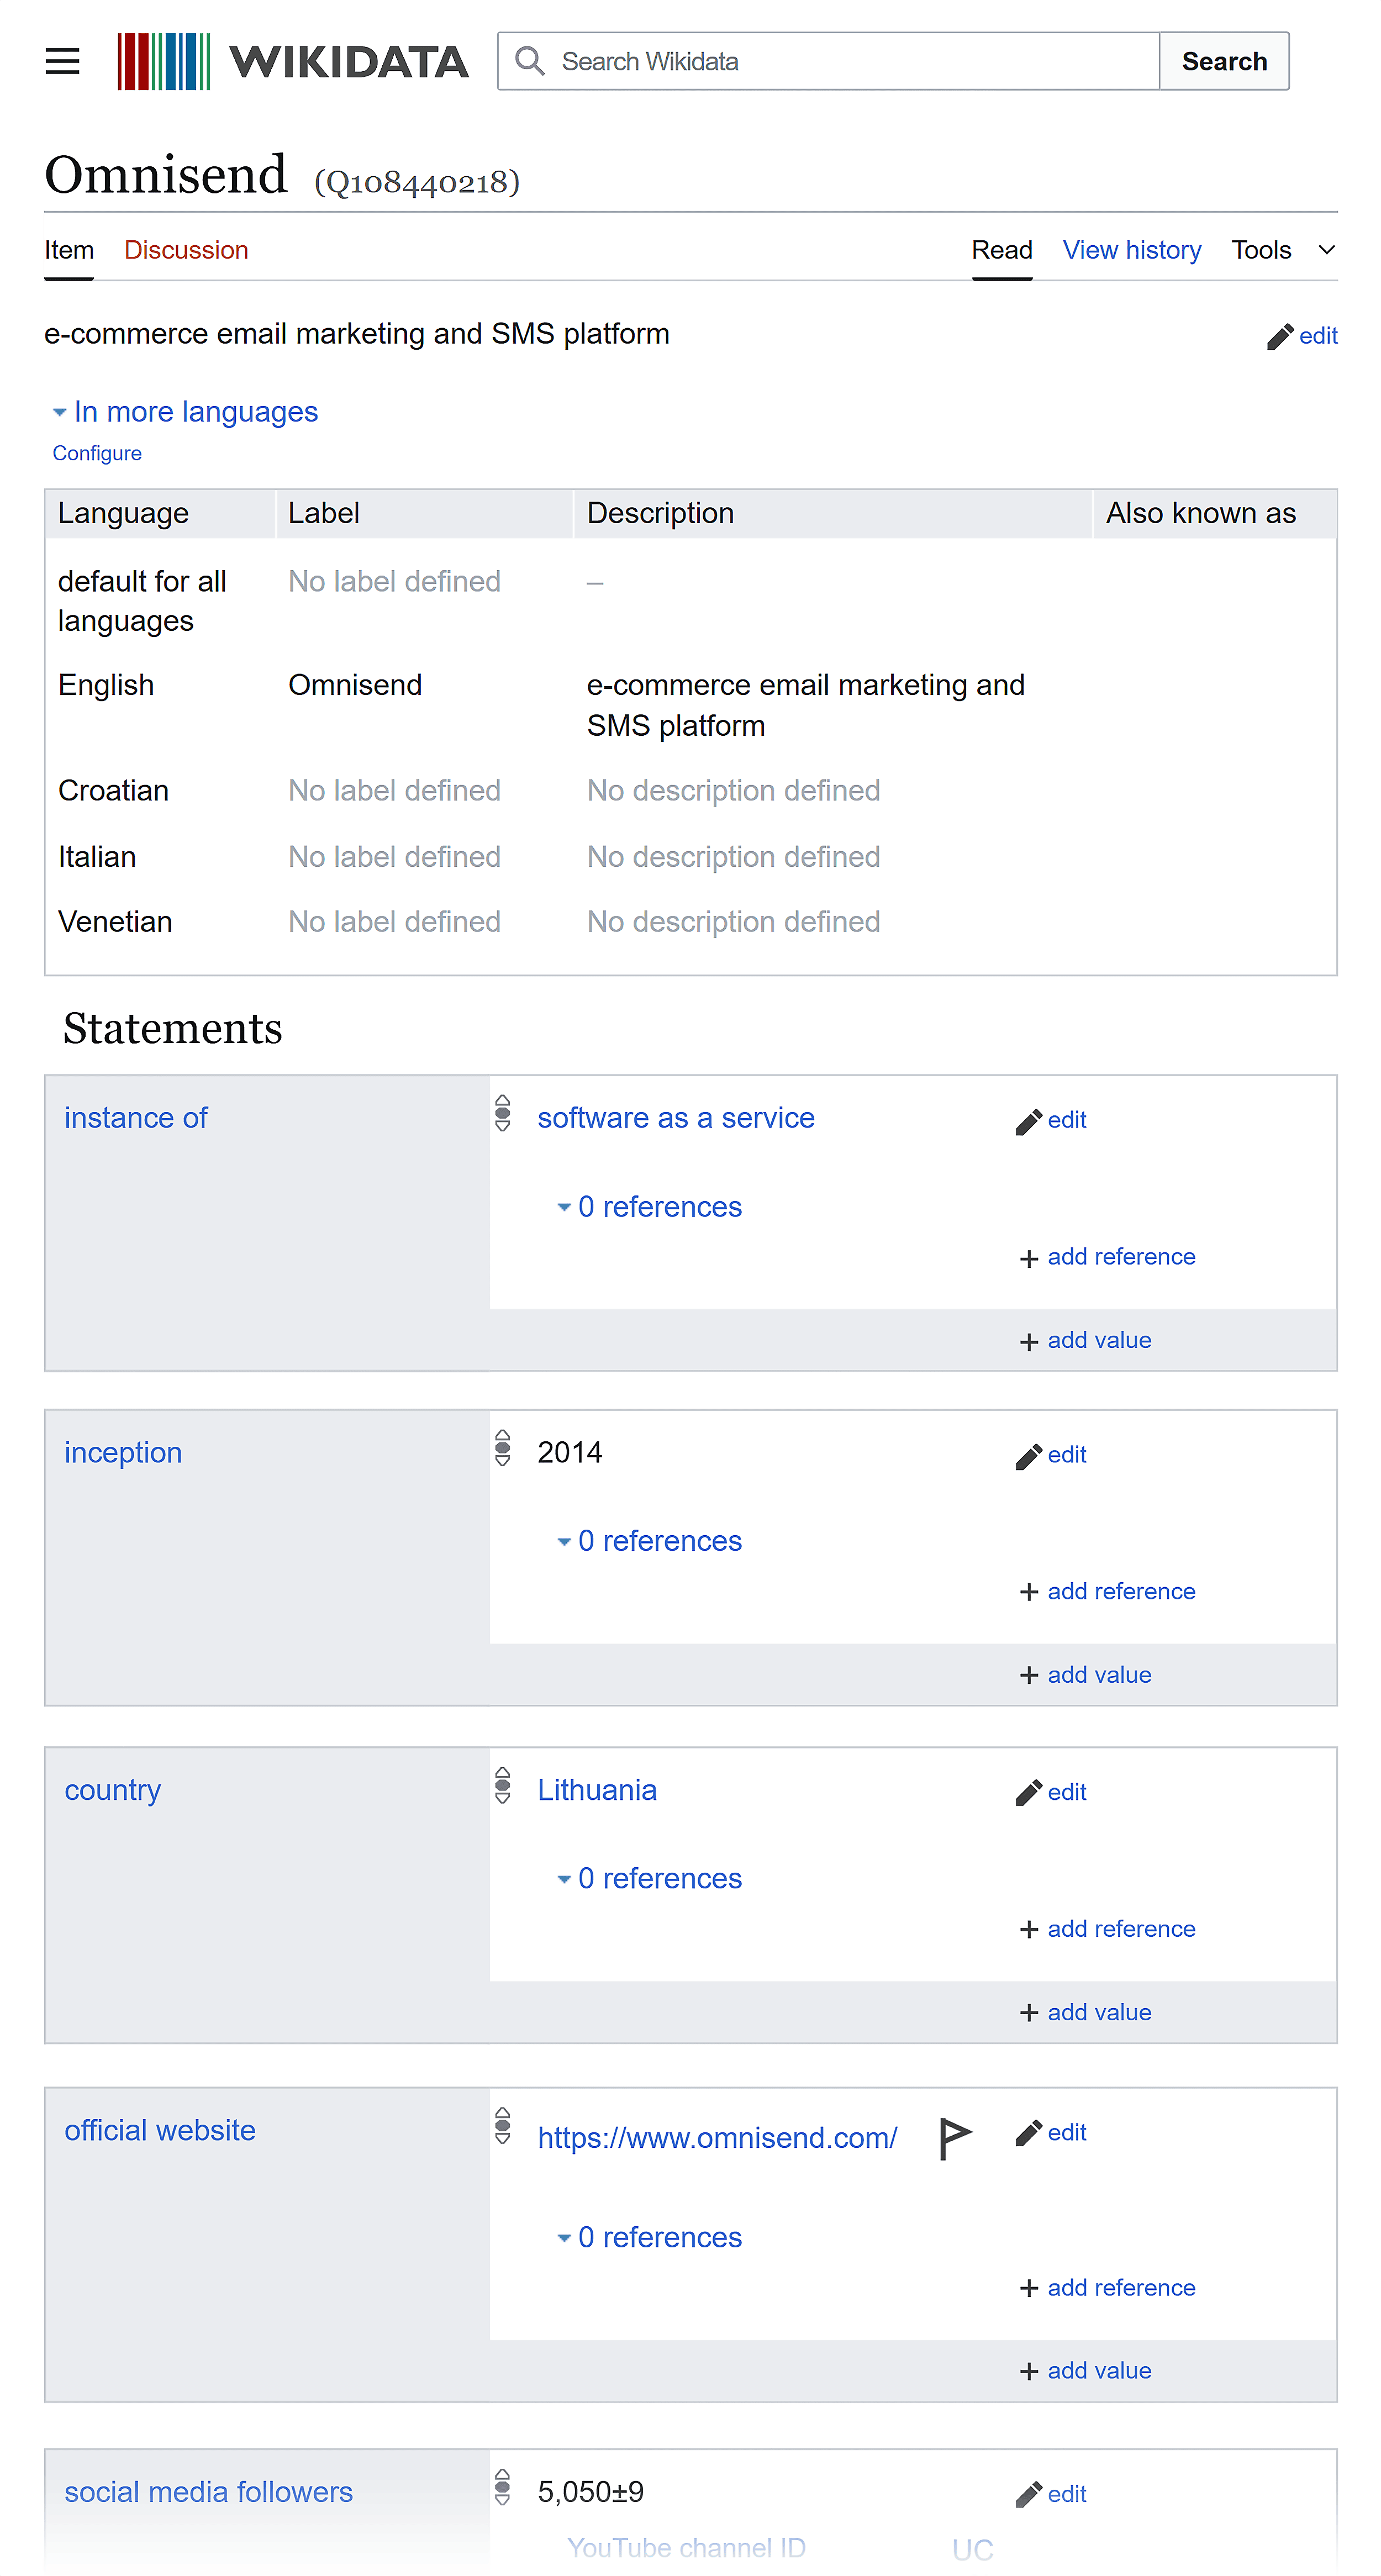
Task: Click the Wikidata barcode logo
Action: (164, 61)
